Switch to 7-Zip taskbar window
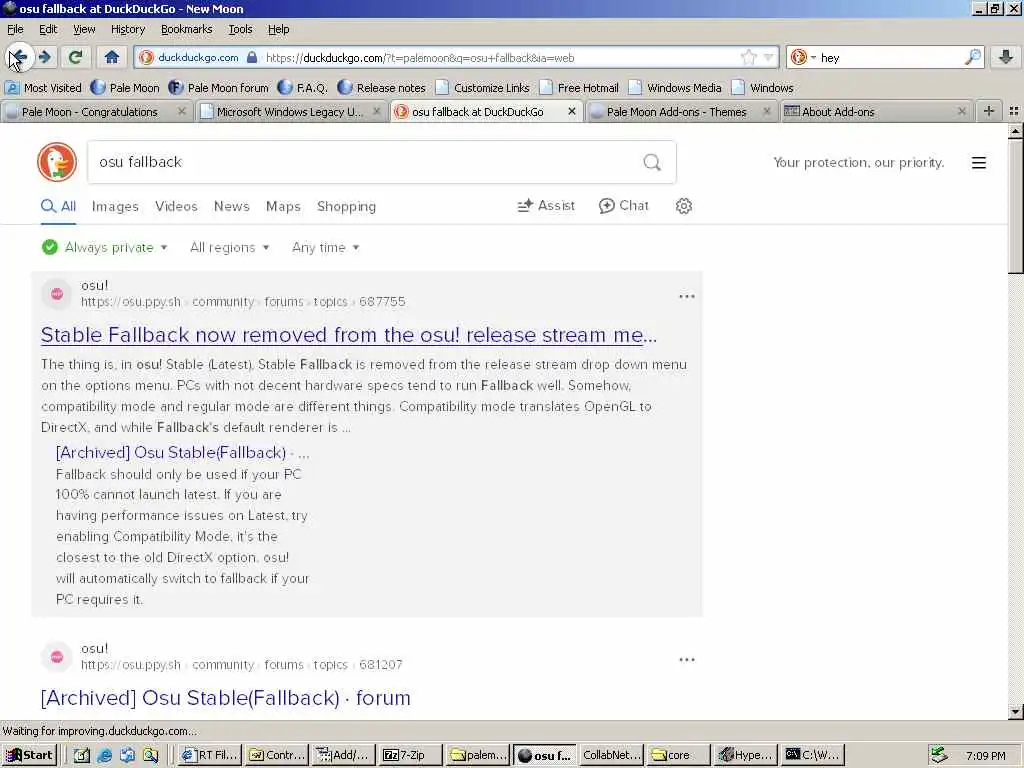 point(411,755)
